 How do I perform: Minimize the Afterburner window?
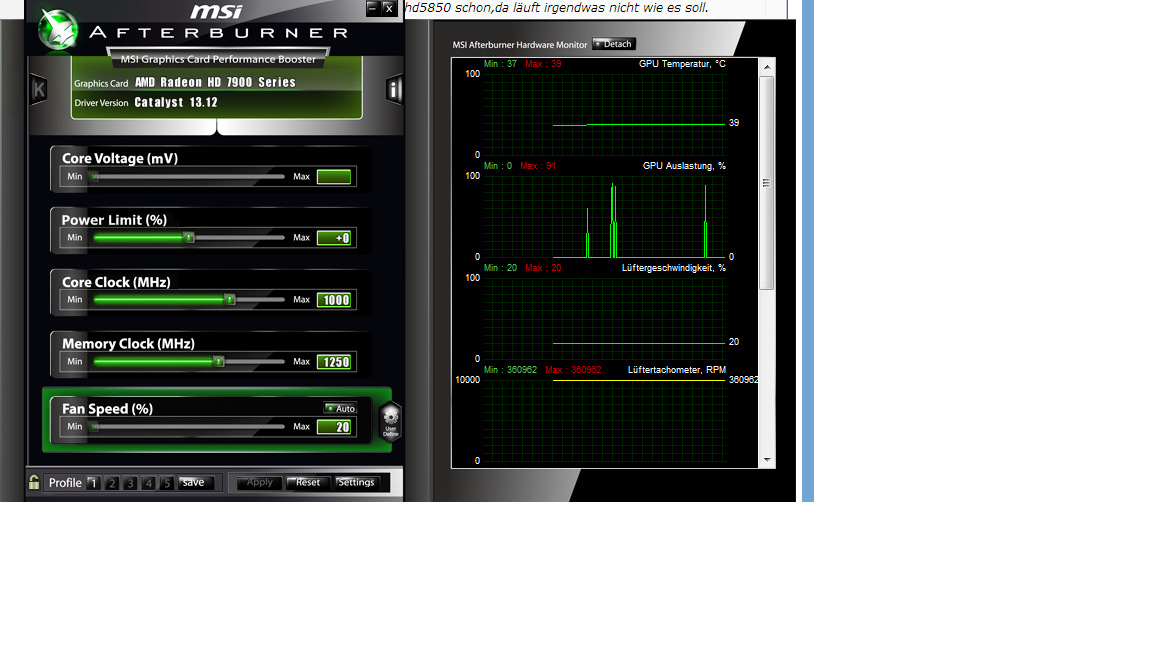point(372,8)
